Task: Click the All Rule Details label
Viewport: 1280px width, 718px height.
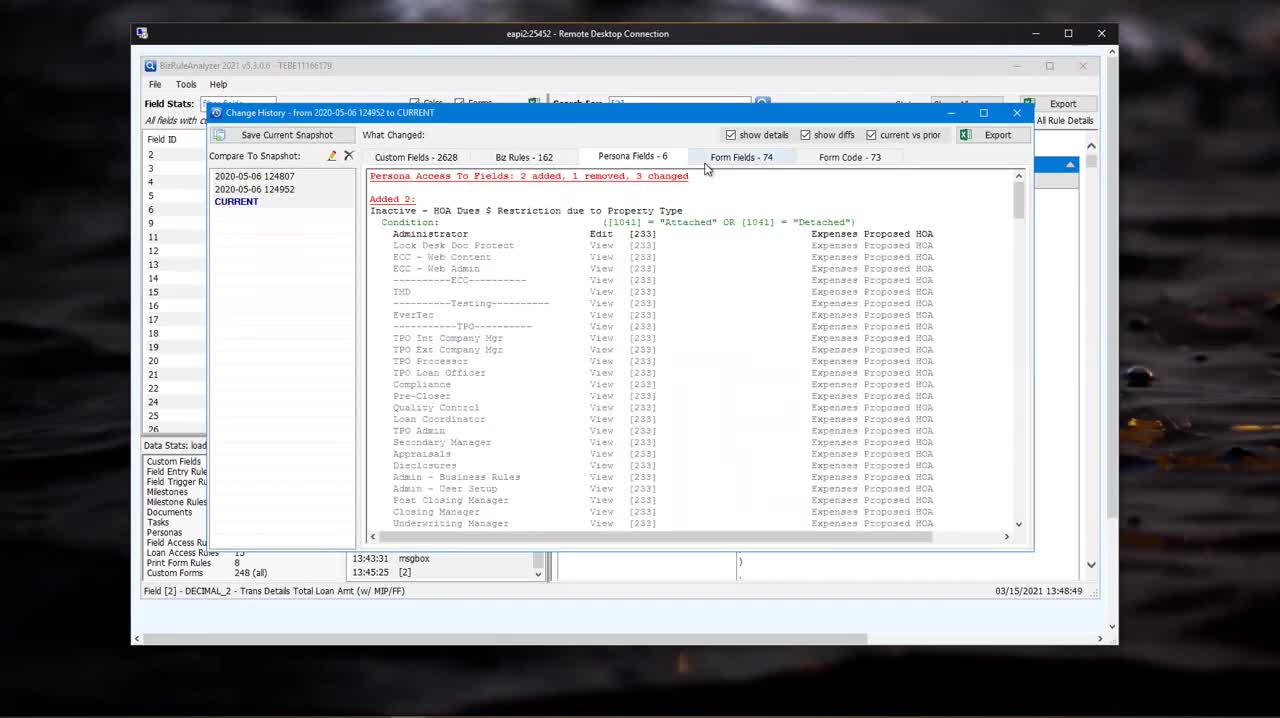Action: pyautogui.click(x=1064, y=120)
